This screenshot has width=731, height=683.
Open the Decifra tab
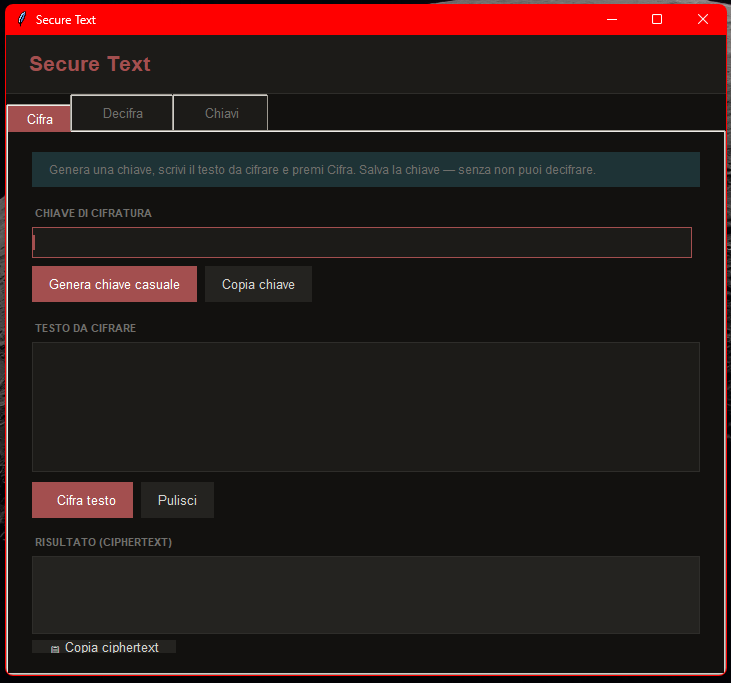pos(122,113)
